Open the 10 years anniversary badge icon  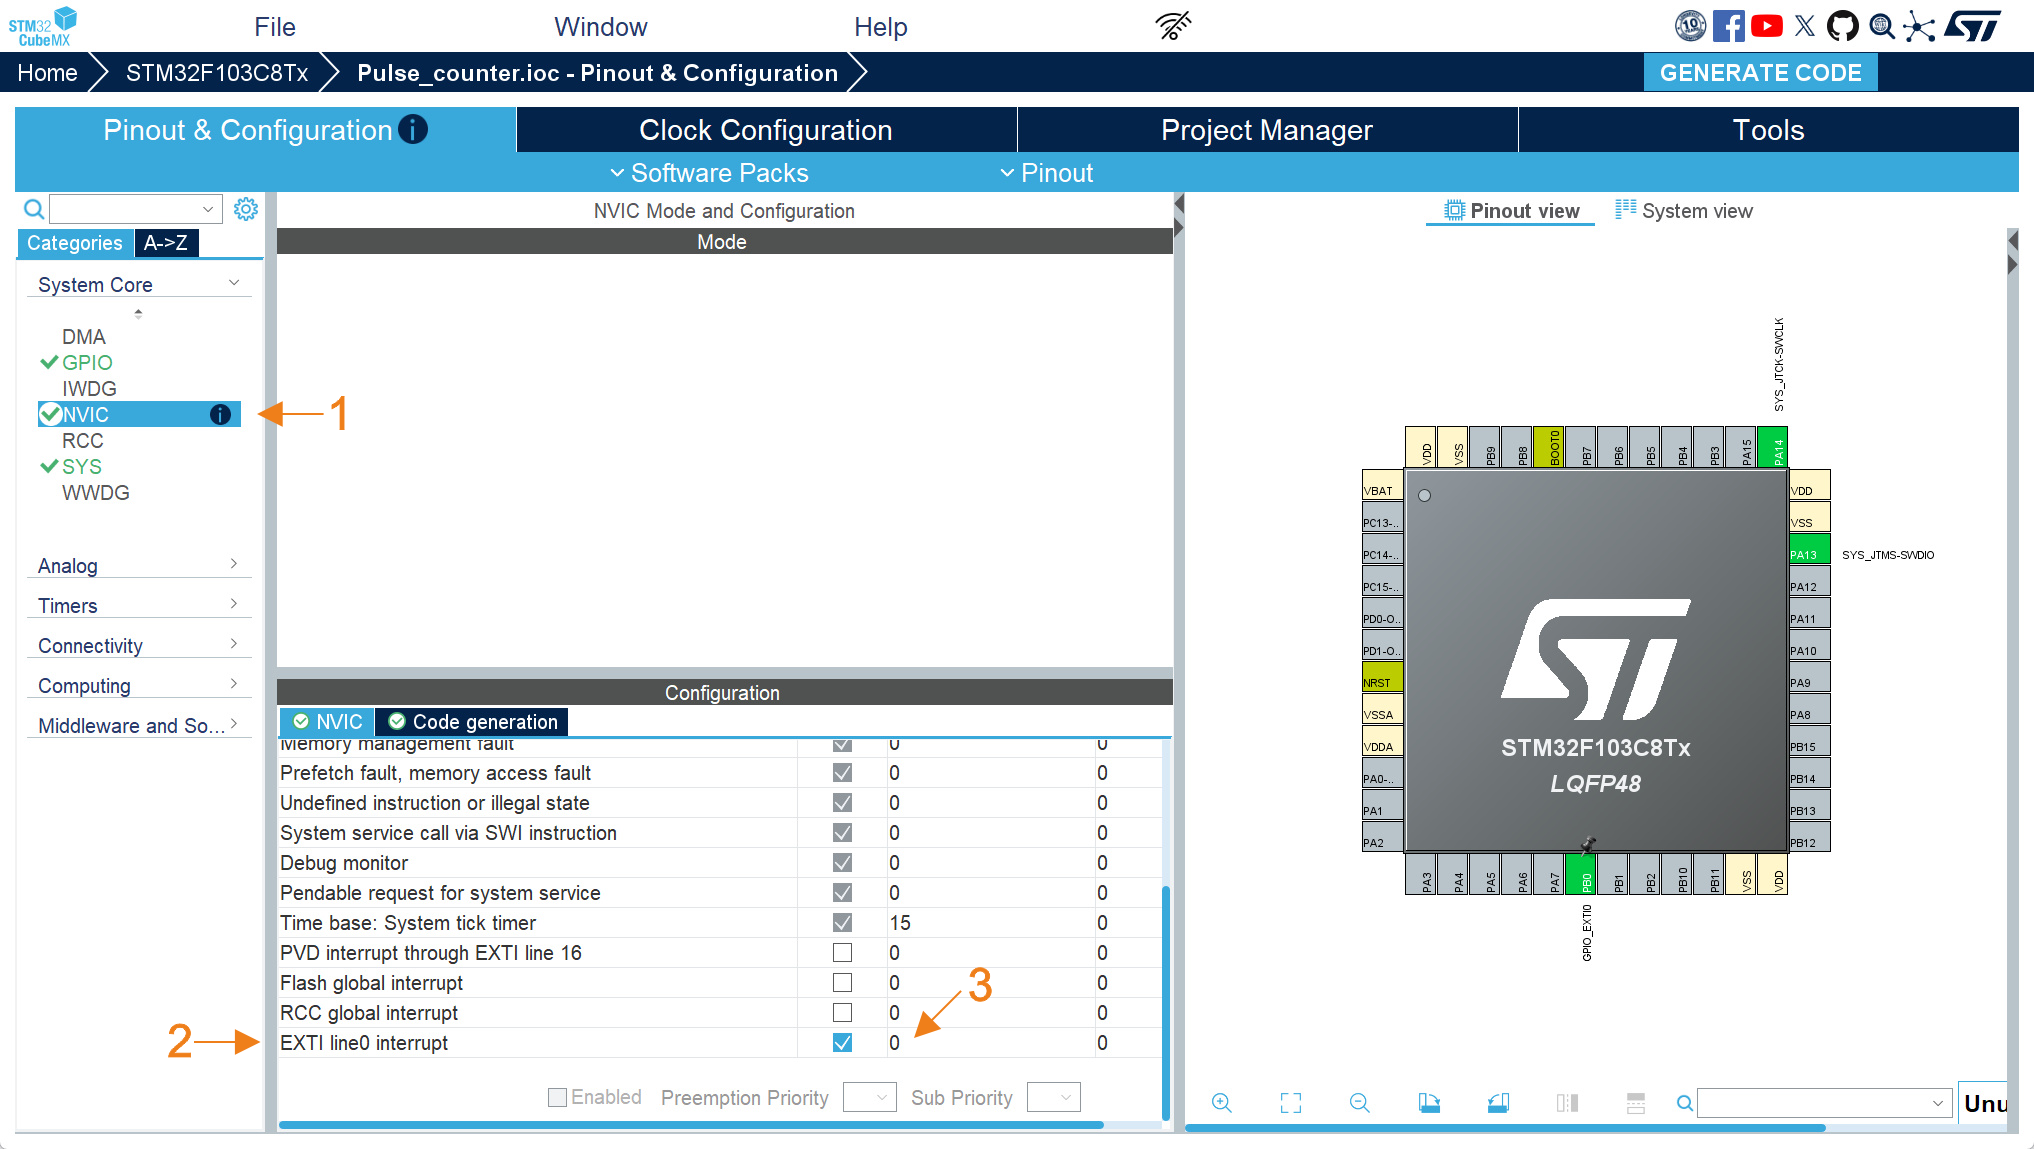[x=1690, y=26]
